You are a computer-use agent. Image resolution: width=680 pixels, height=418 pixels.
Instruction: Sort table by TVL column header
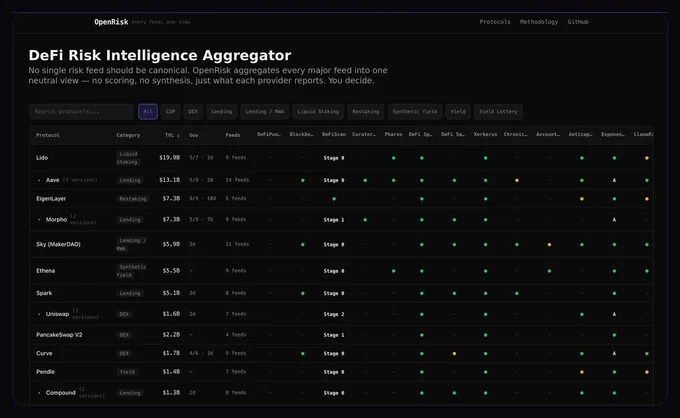pos(172,135)
